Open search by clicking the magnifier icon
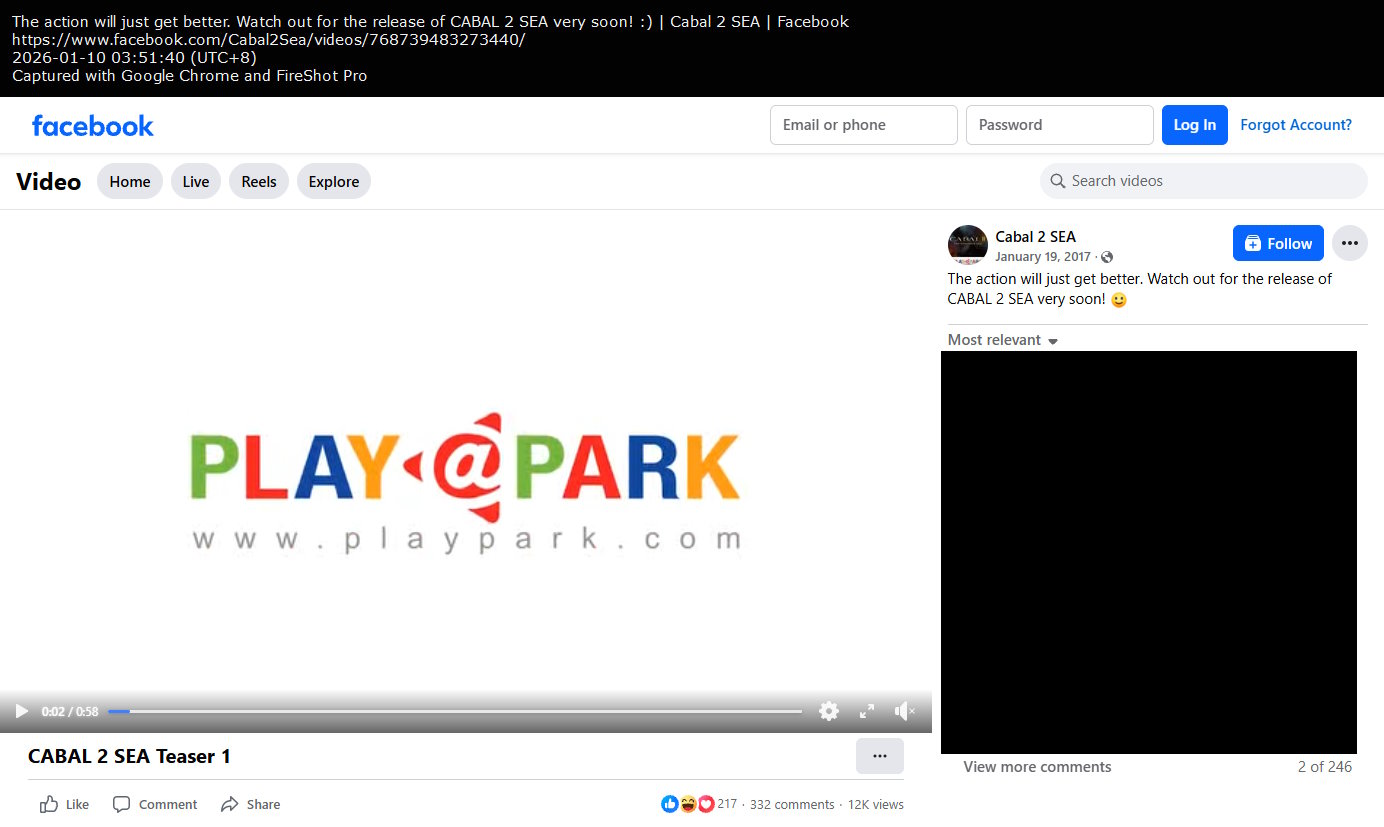Screen dimensions: 1384x827 point(1057,181)
